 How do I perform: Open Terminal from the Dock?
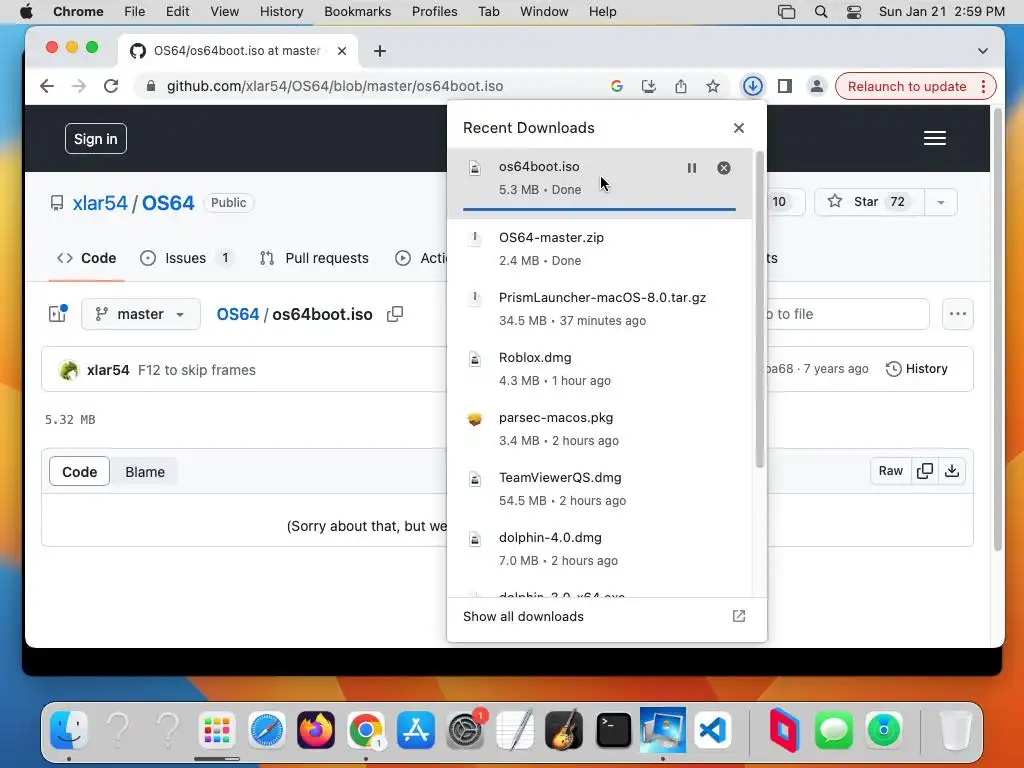click(x=613, y=729)
